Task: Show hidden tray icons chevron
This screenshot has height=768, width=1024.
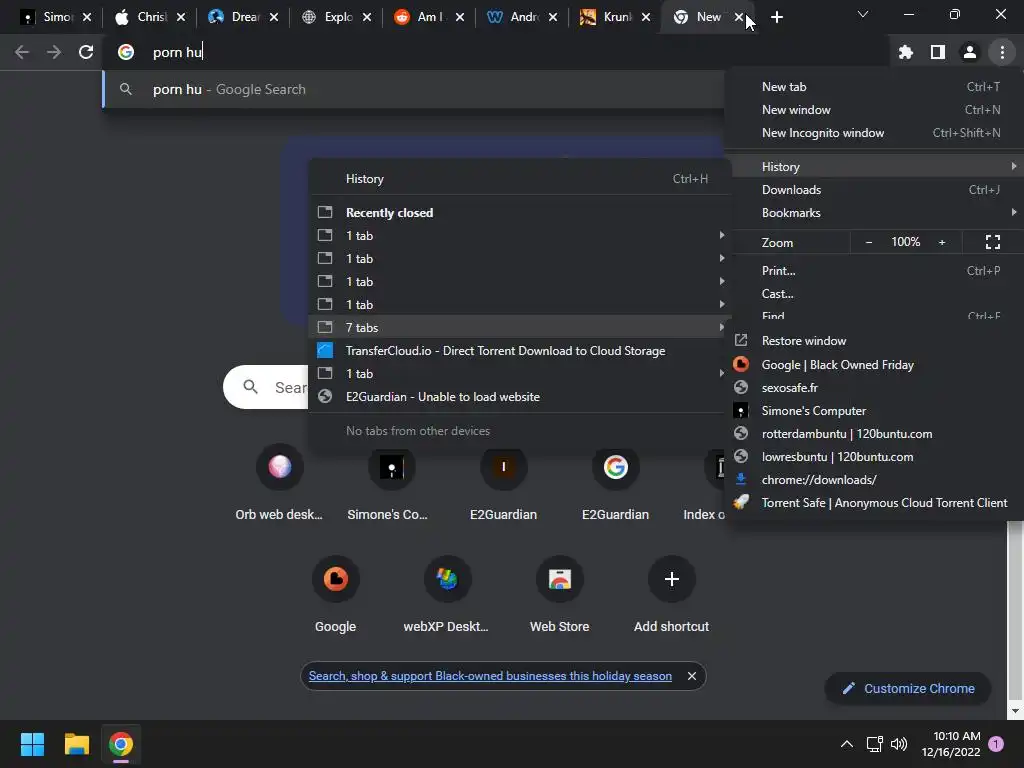Action: point(846,744)
